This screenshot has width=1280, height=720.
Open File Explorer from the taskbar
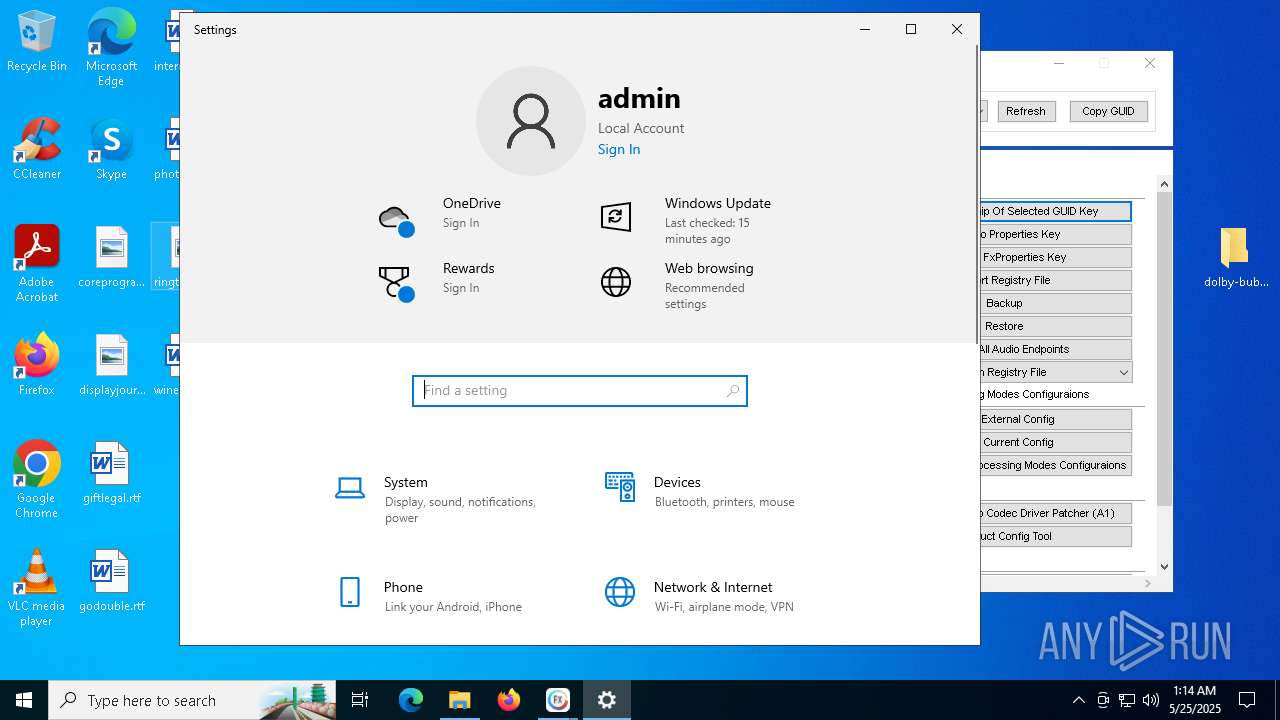pos(460,700)
